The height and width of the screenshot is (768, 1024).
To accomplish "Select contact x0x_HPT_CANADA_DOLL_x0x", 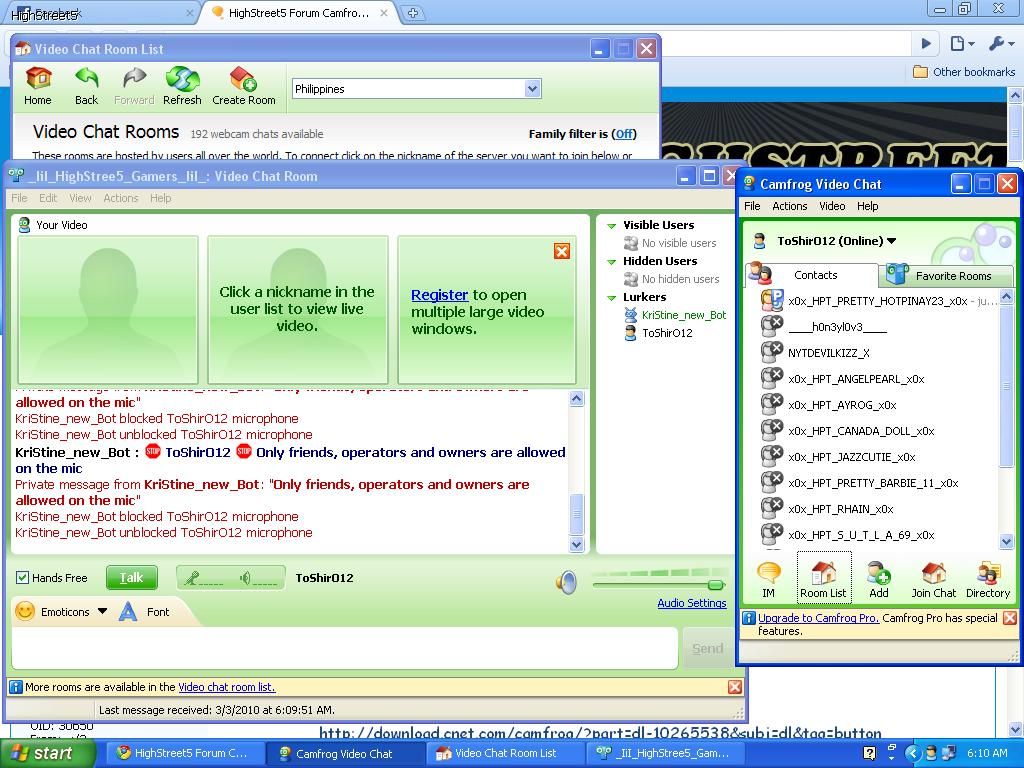I will [x=861, y=431].
